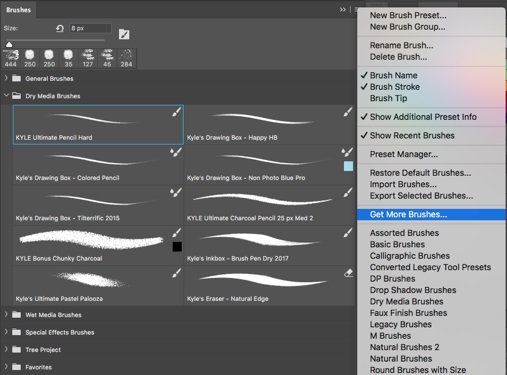Load Drop Shadow Brushes from menu
Viewport: 507px width, 375px height.
click(x=413, y=290)
